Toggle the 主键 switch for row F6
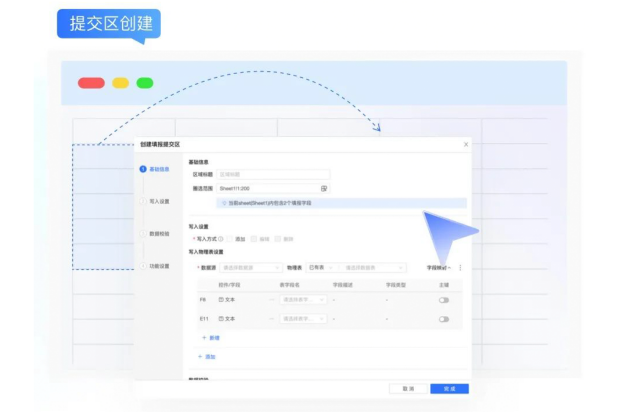 [x=443, y=300]
